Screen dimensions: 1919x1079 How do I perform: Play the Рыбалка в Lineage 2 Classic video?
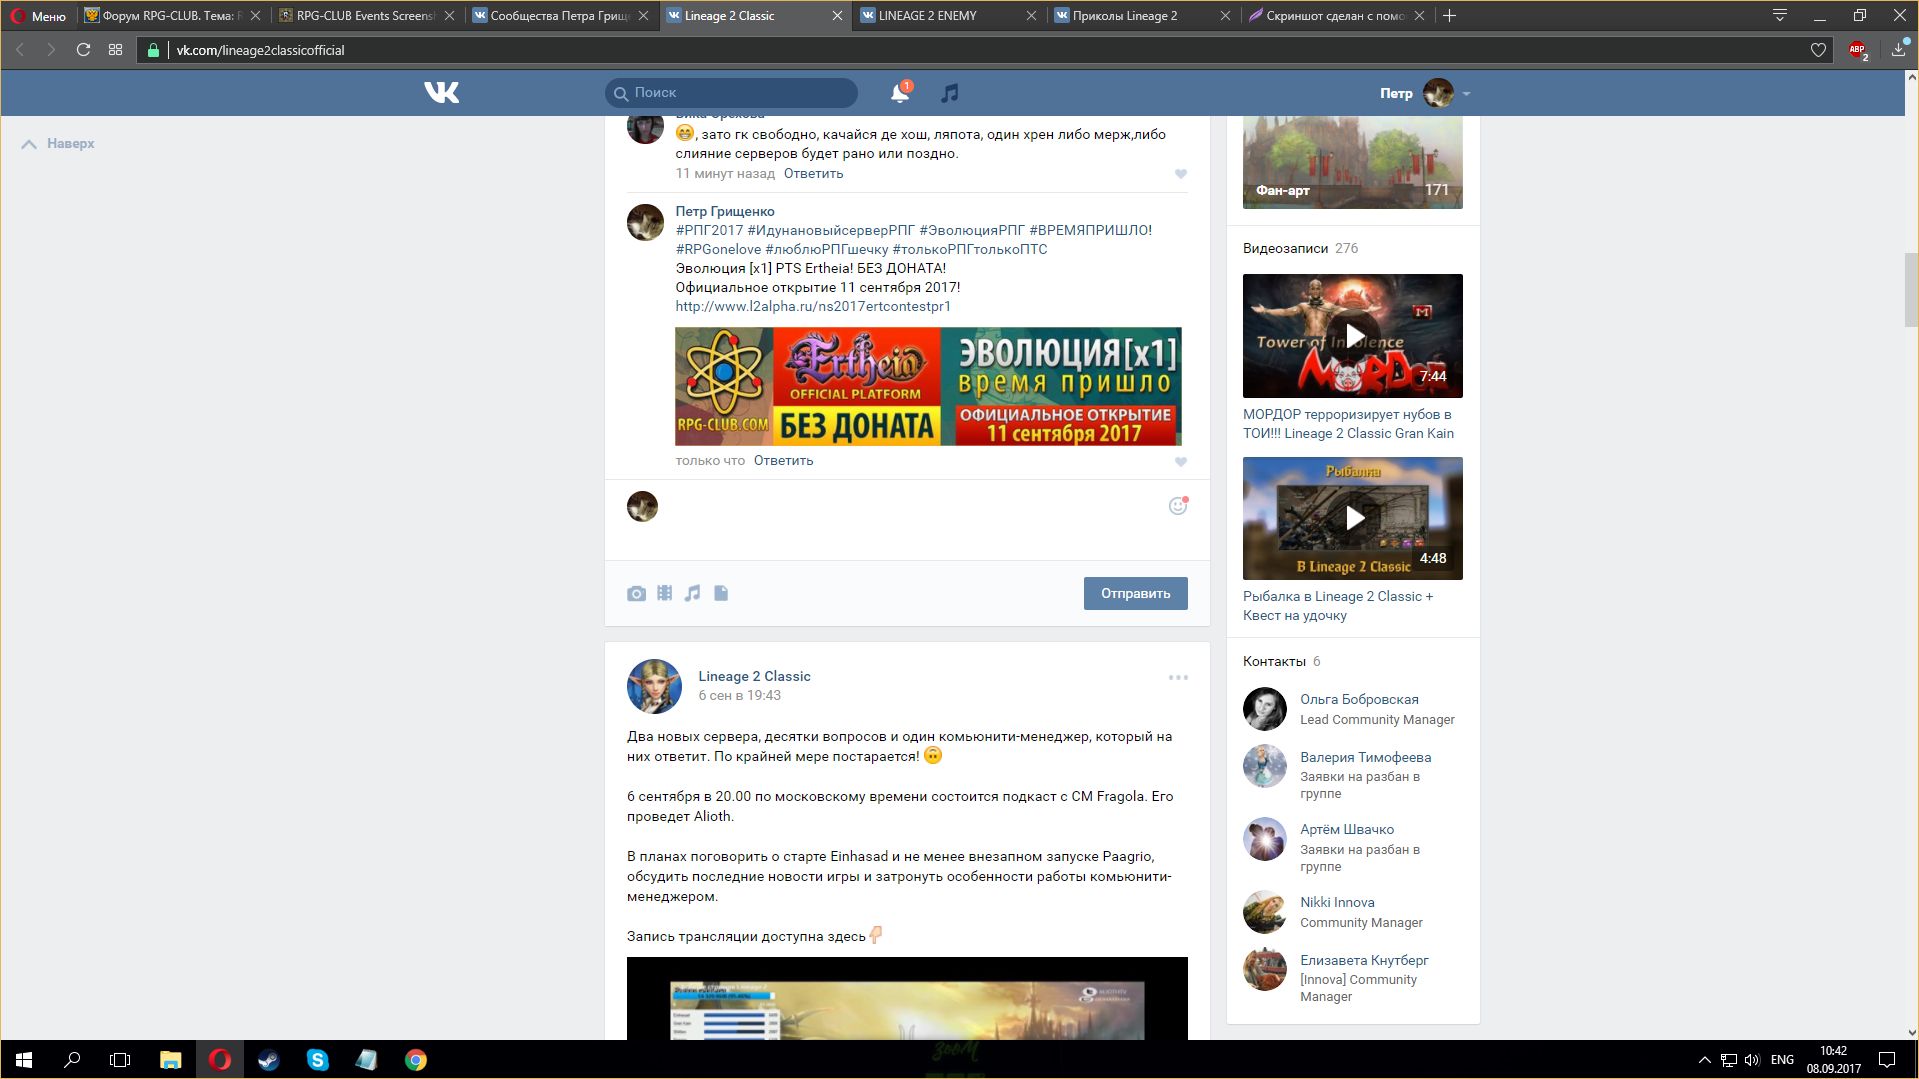(x=1353, y=518)
